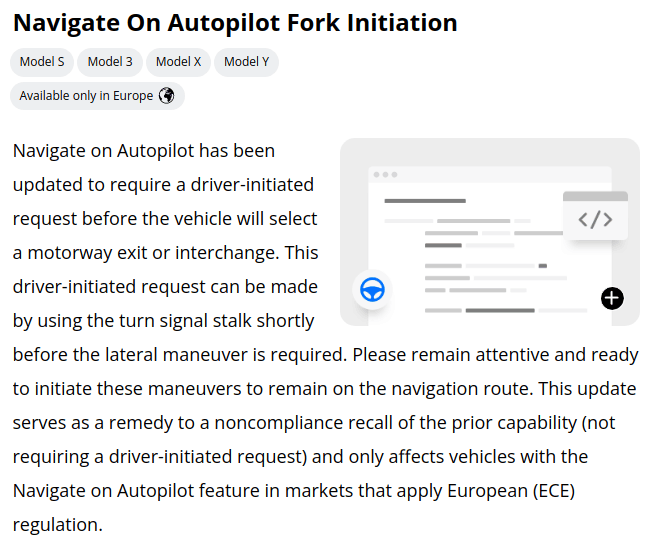The height and width of the screenshot is (557, 652).
Task: Click the phrase 'turn signal stalk' in text
Action: [191, 321]
